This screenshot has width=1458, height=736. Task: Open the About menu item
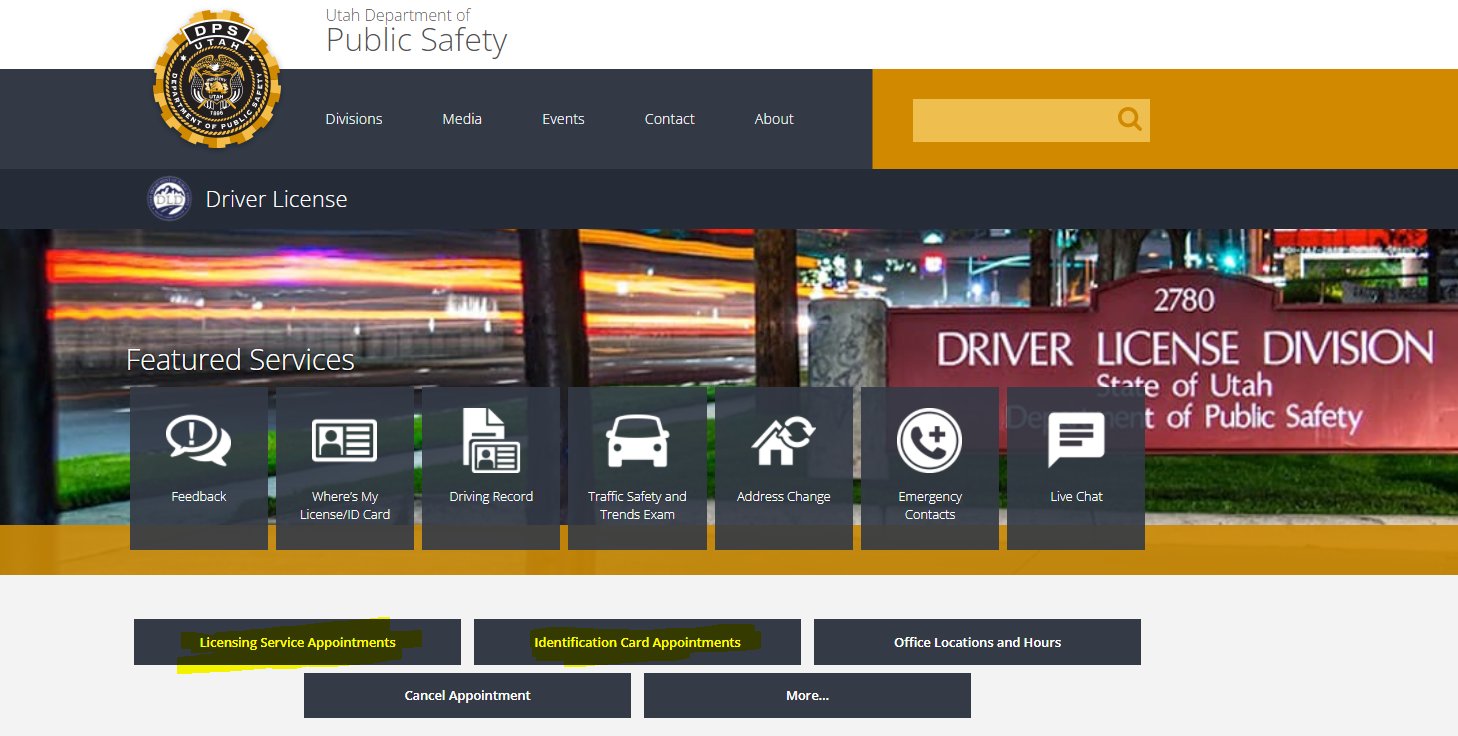(x=774, y=119)
